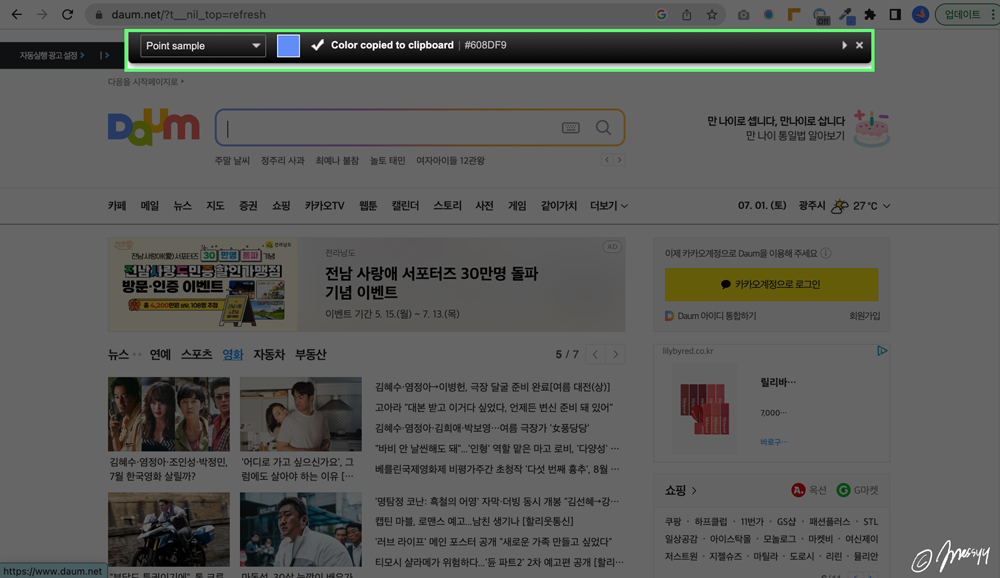Switch to the 자동차 news tab
The width and height of the screenshot is (1000, 578).
pos(269,355)
